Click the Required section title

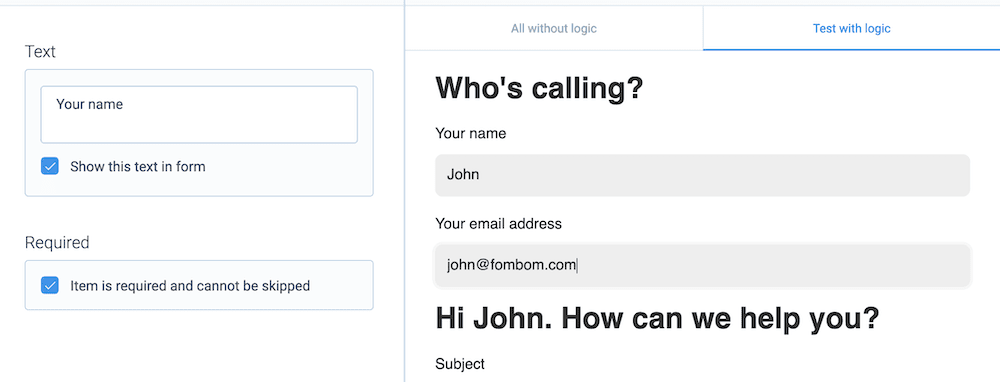tap(57, 242)
